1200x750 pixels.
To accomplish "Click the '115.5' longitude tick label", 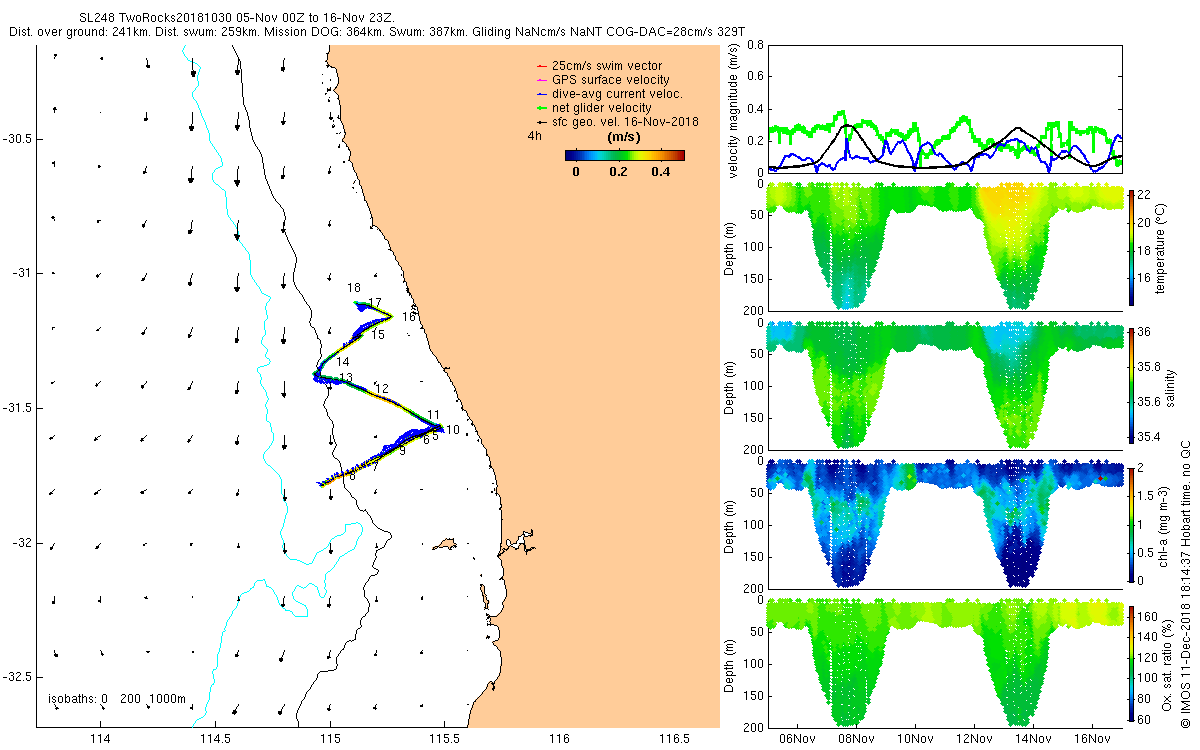I will click(444, 739).
